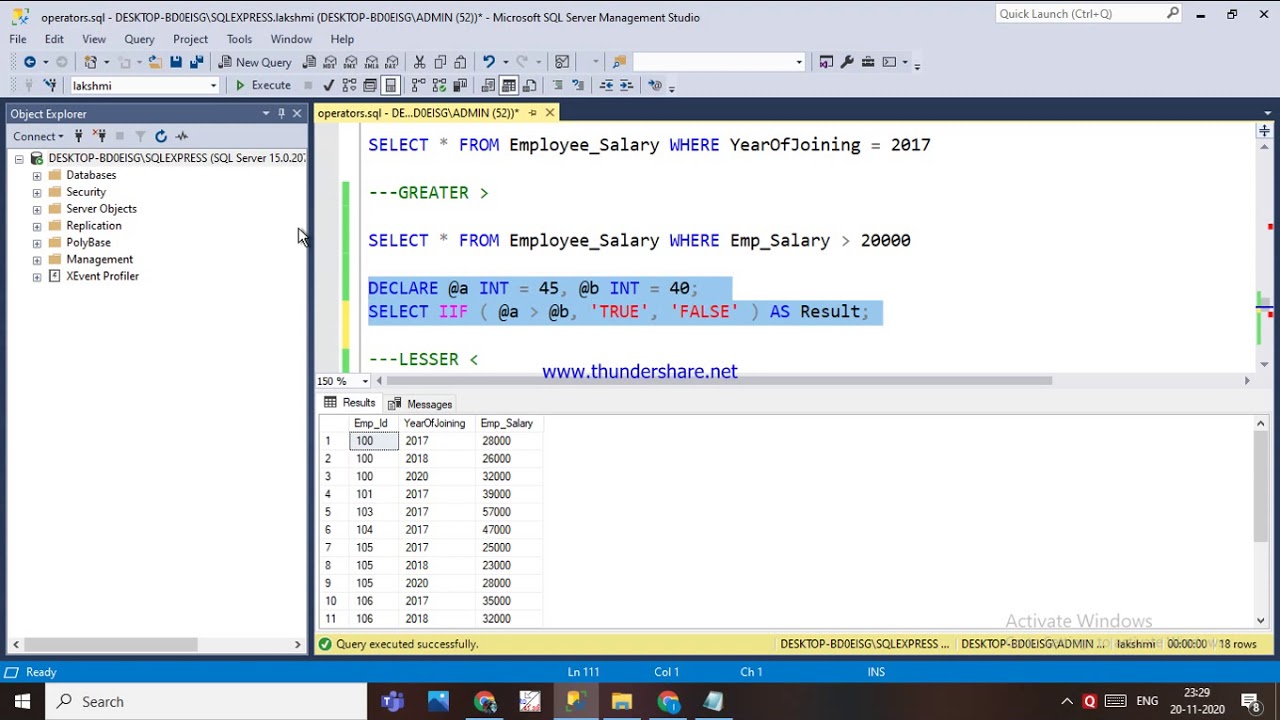Toggle pin on the operators.sql tab
This screenshot has width=1280, height=720.
point(532,113)
